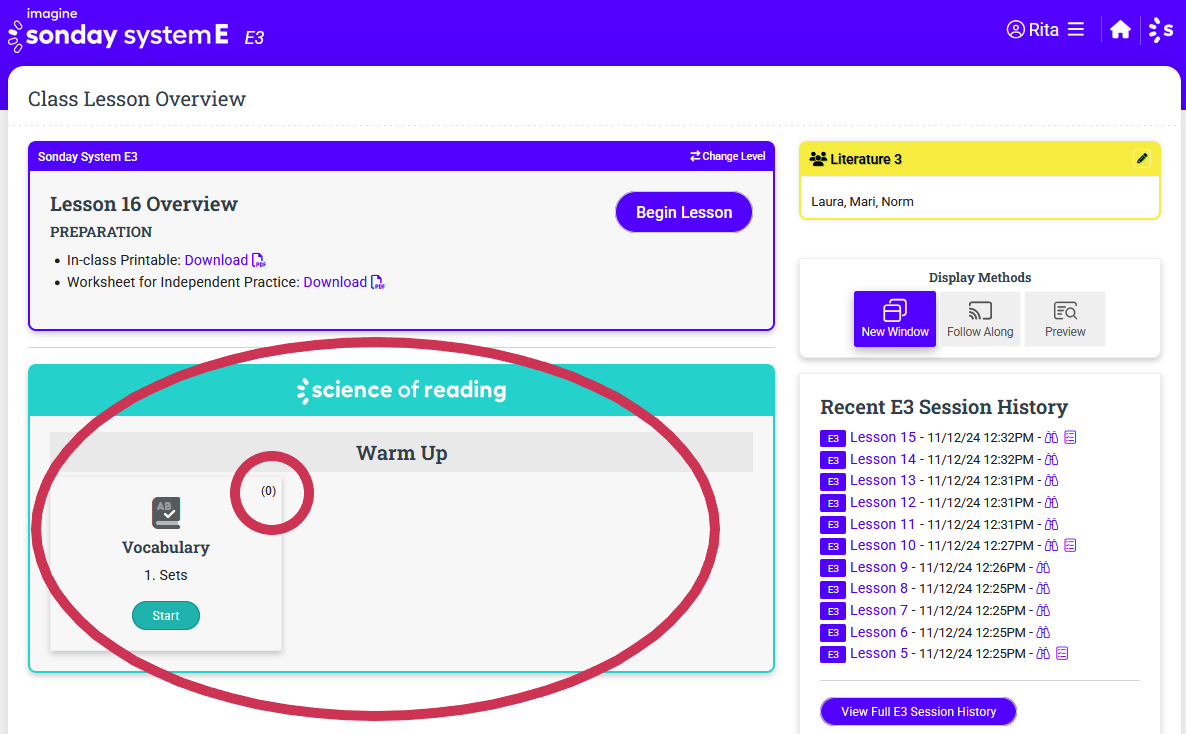Open the Lesson 8 session link
Viewport: 1186px width, 734px height.
coord(878,589)
